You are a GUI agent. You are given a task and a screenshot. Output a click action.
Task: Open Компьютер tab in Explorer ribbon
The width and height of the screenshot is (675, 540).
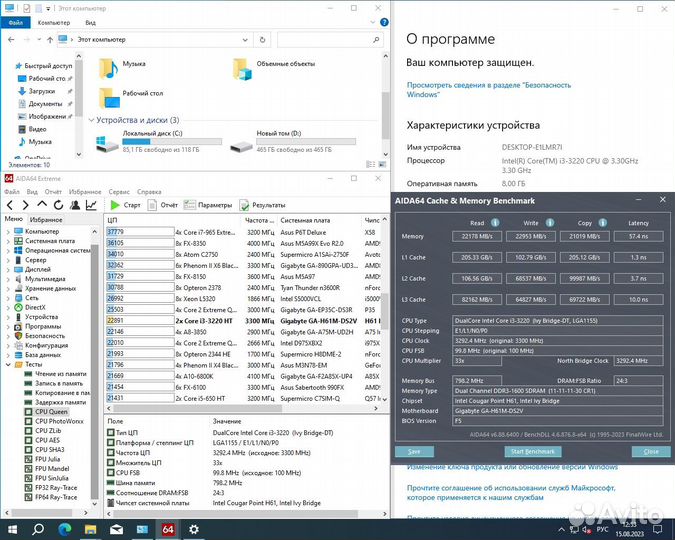tap(54, 22)
